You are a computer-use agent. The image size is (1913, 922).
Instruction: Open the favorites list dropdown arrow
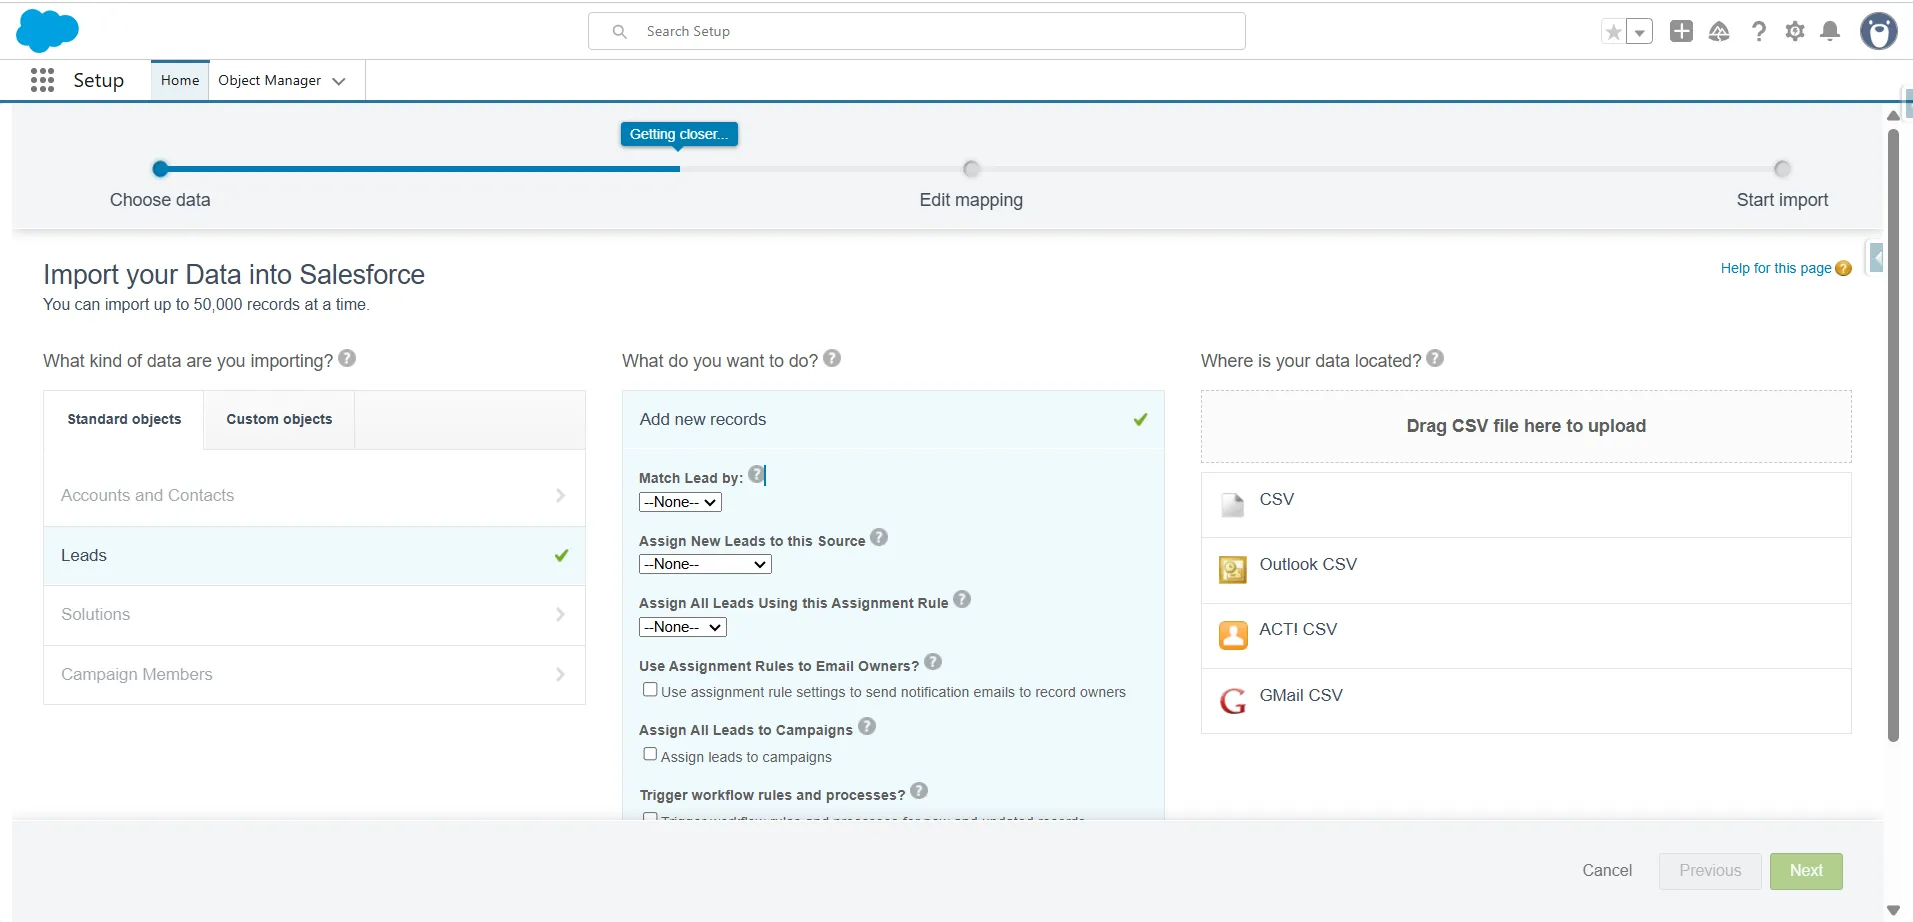(x=1640, y=32)
